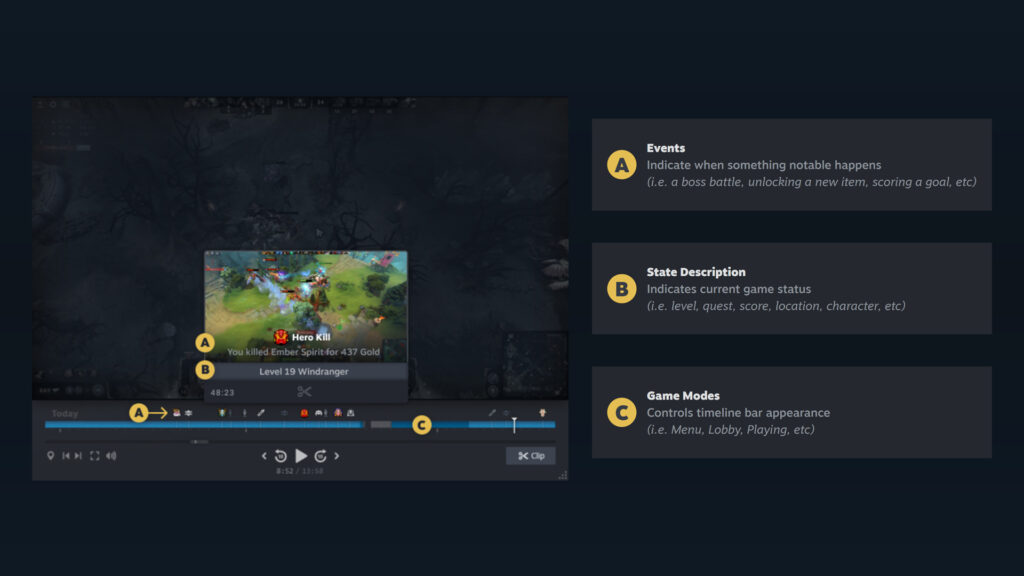This screenshot has height=576, width=1024.
Task: Open the Hero Kill preview thumbnail
Action: pos(305,288)
